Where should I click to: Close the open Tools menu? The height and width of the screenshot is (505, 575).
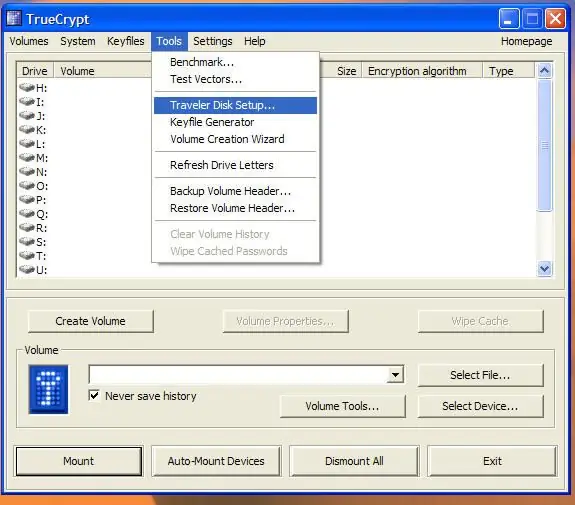point(169,41)
